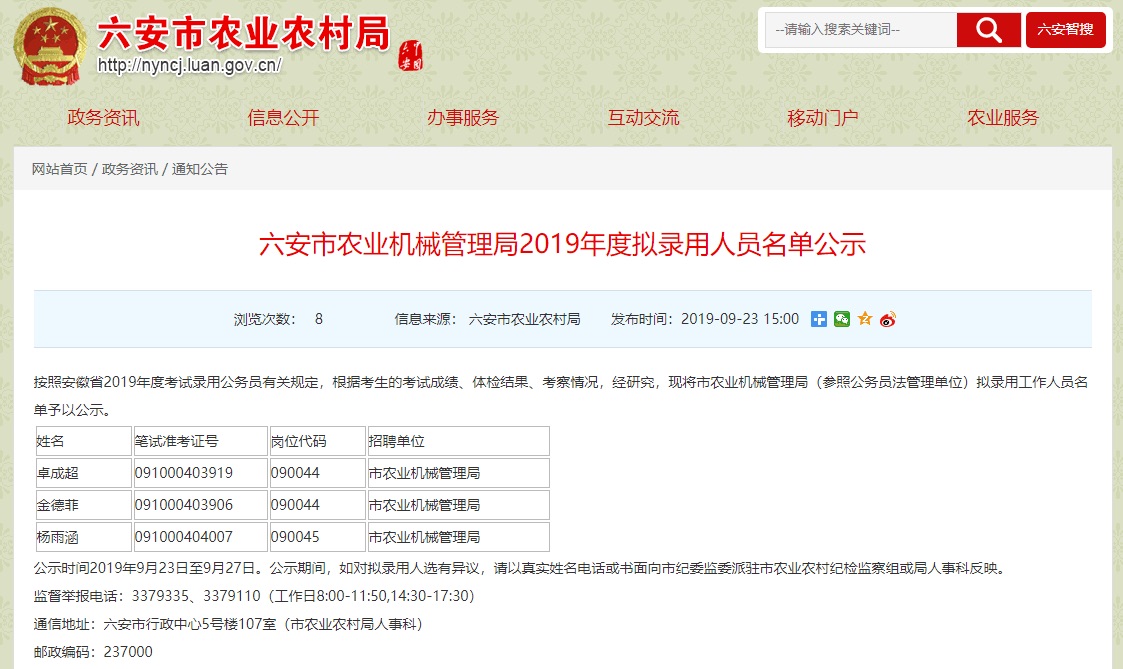Click the 六安智搜 button

click(1065, 30)
